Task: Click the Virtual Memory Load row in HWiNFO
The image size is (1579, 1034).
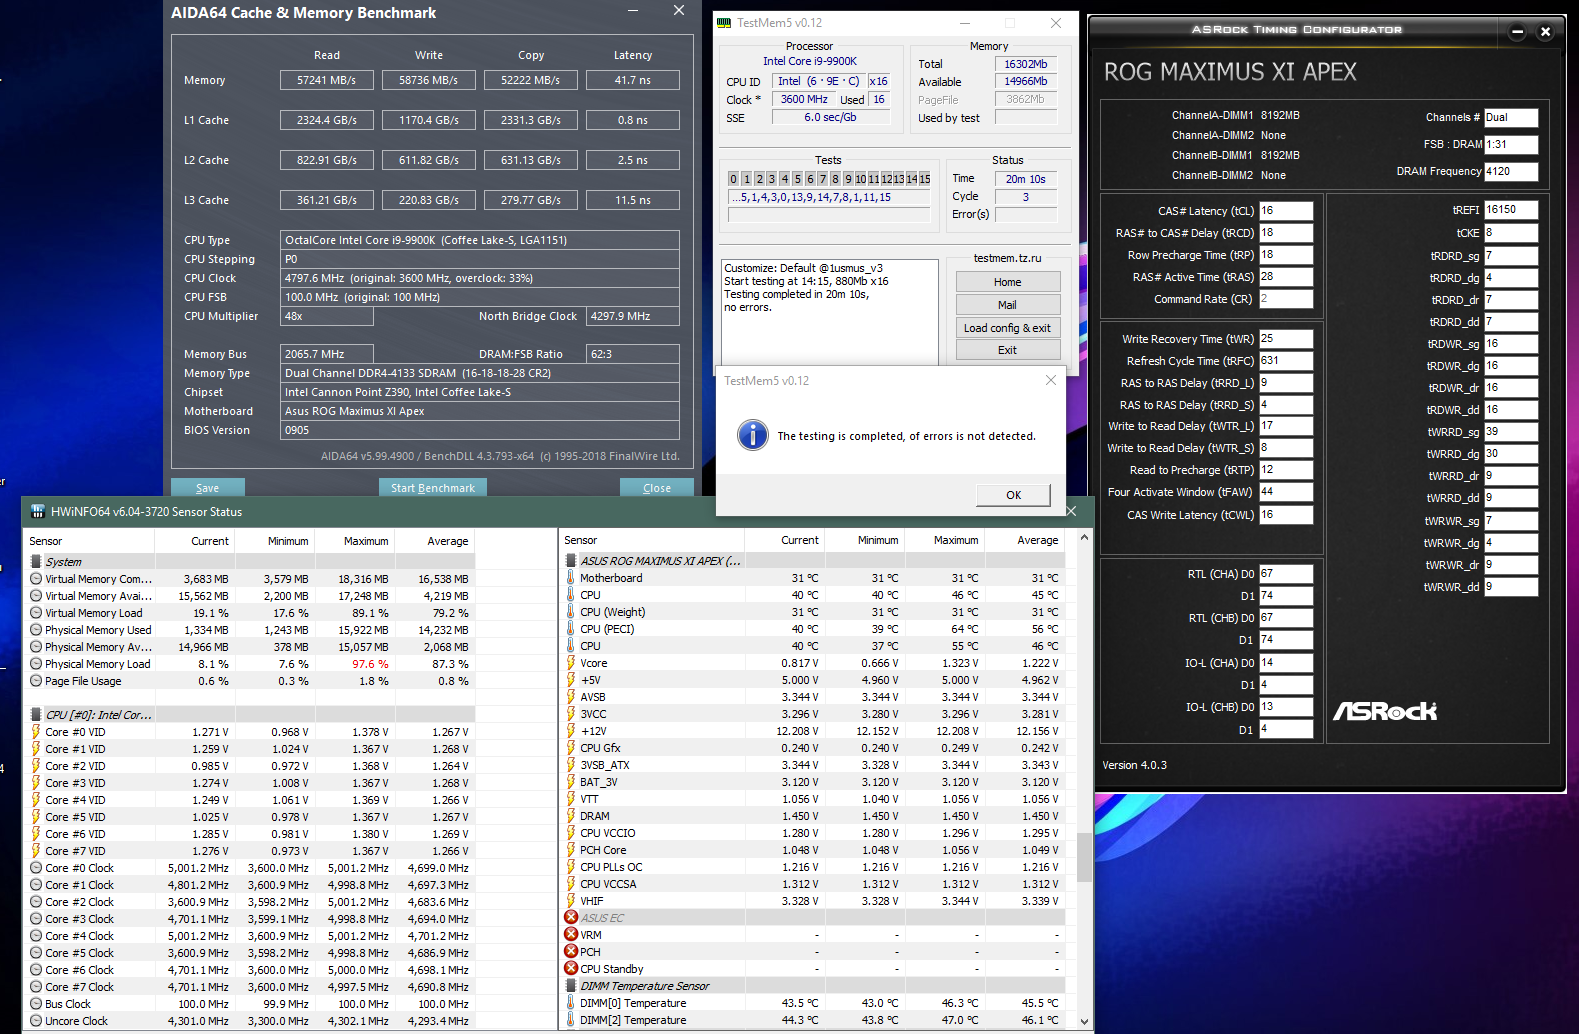Action: point(248,613)
